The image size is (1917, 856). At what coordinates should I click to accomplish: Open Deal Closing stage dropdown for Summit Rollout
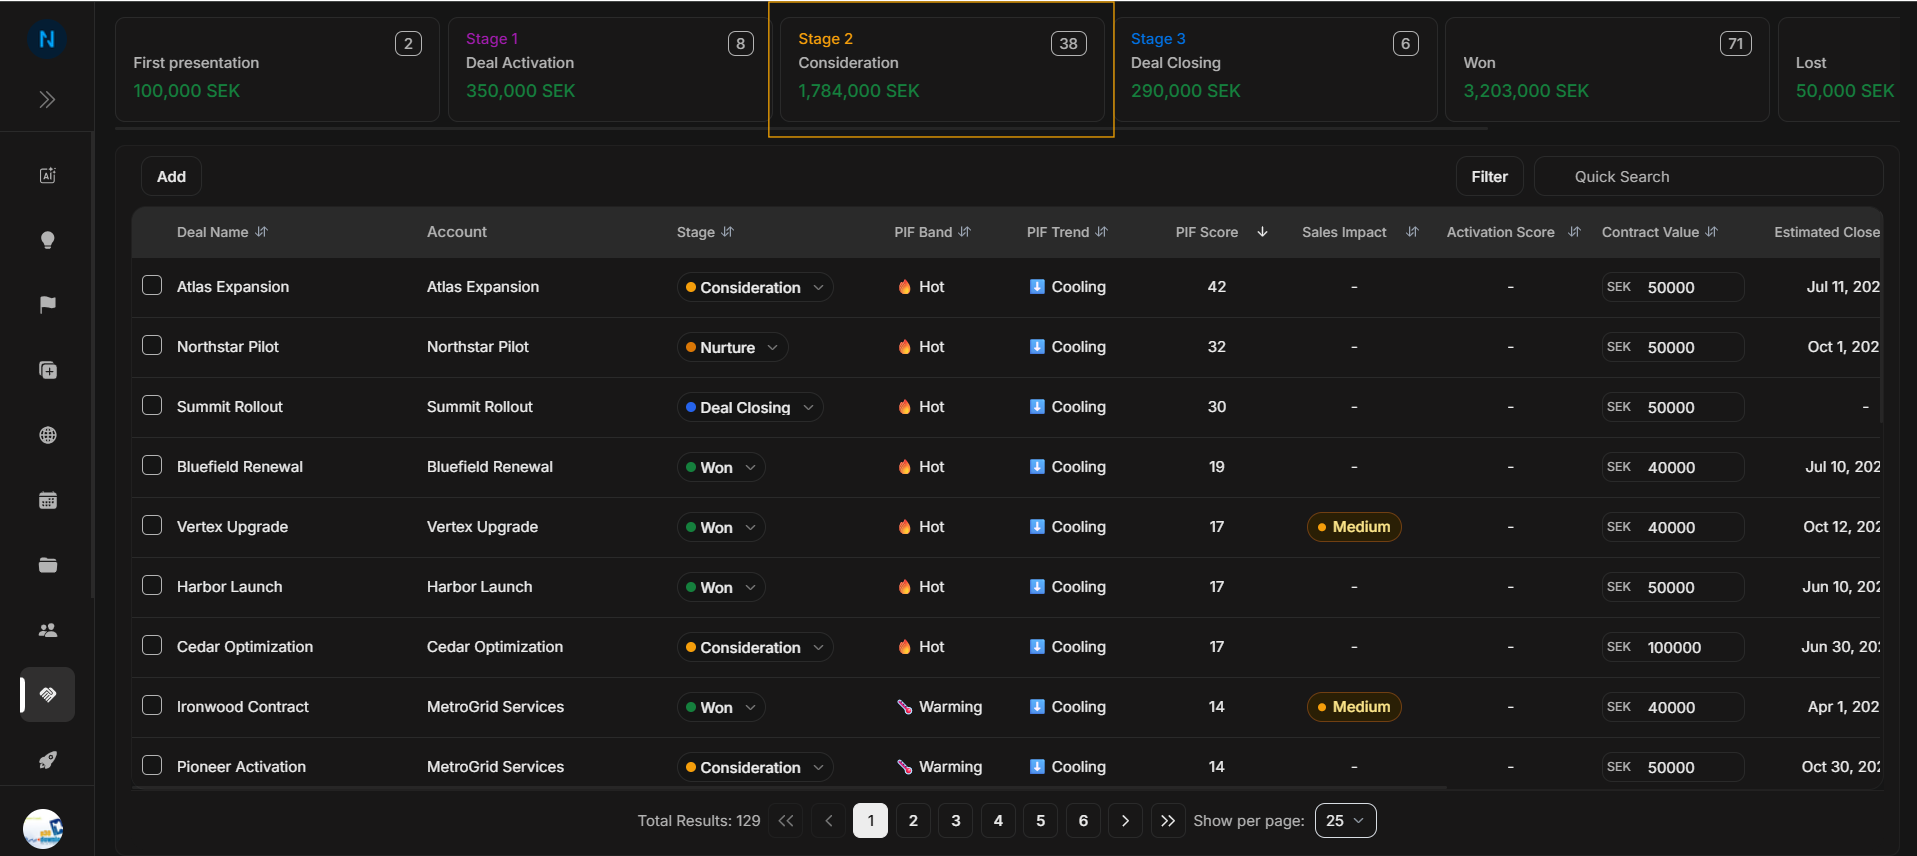[x=750, y=407]
